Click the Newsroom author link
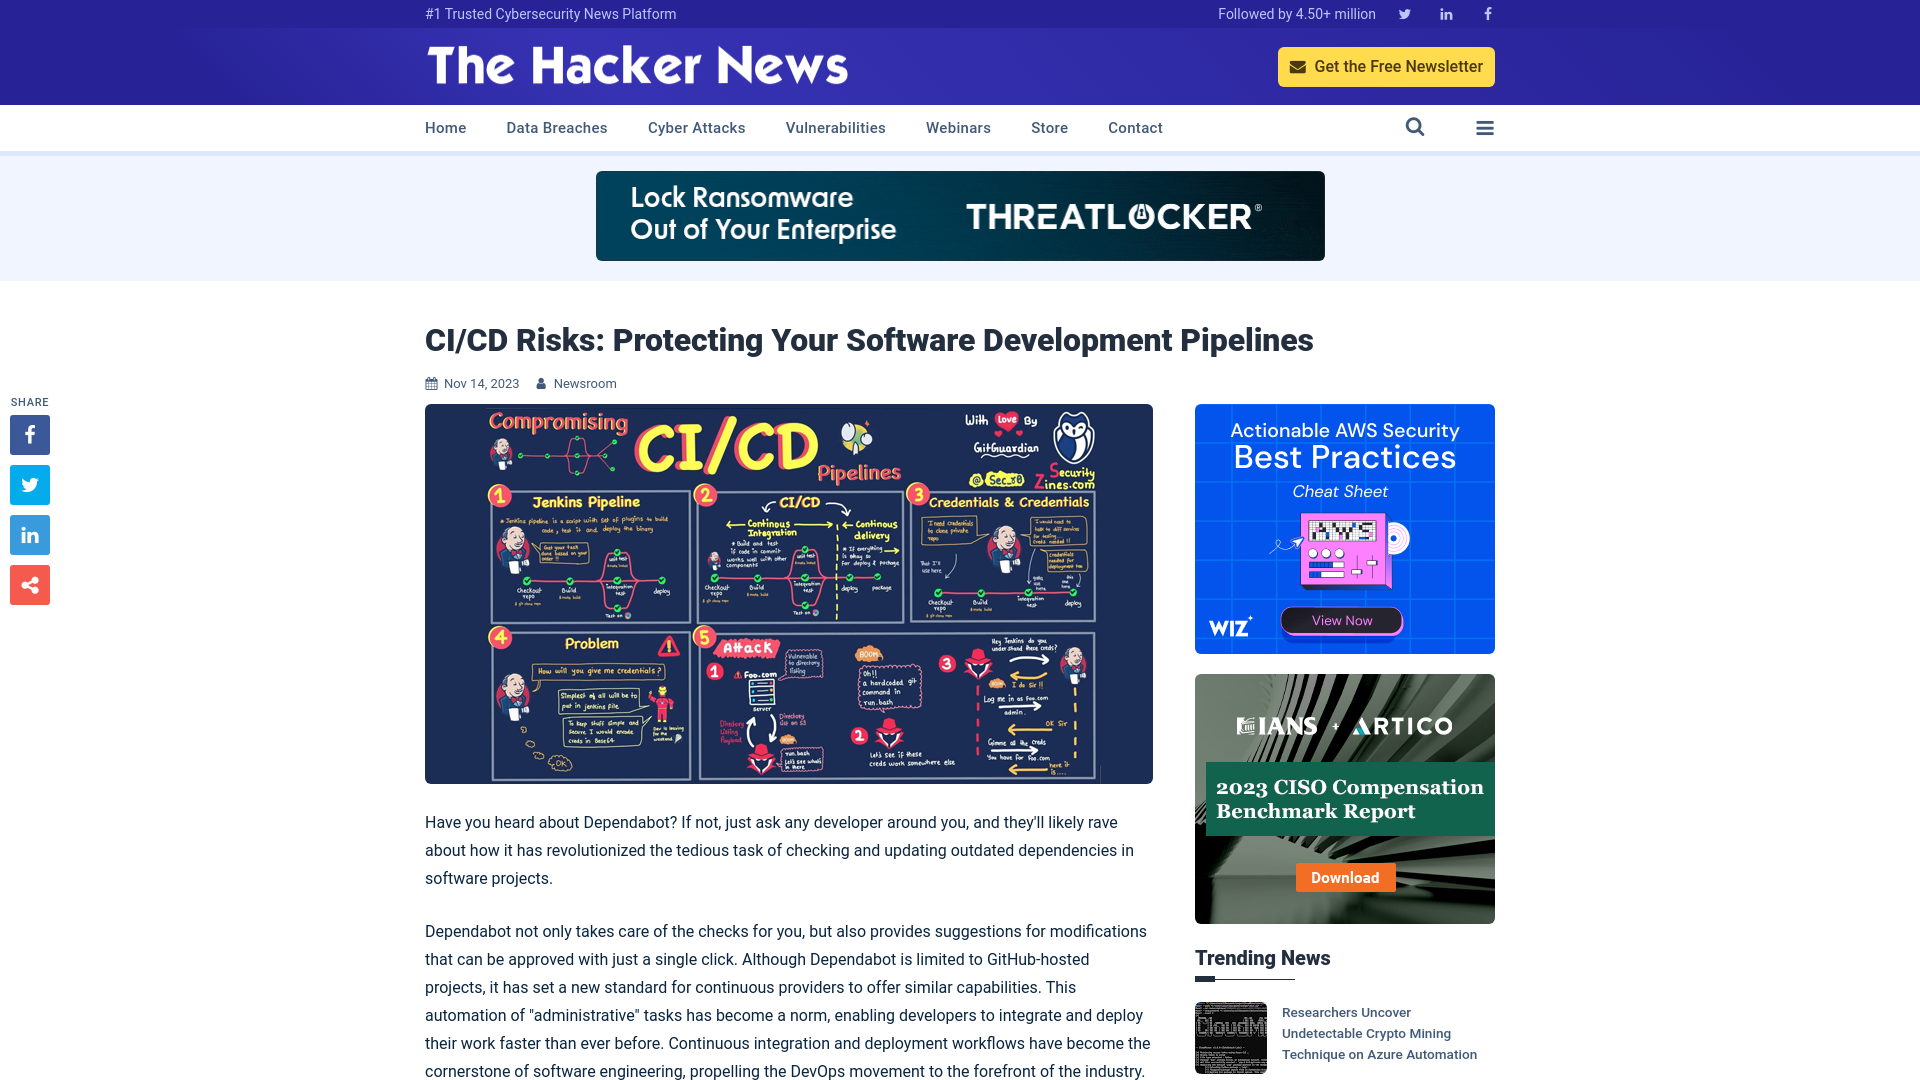1920x1080 pixels. pos(584,382)
